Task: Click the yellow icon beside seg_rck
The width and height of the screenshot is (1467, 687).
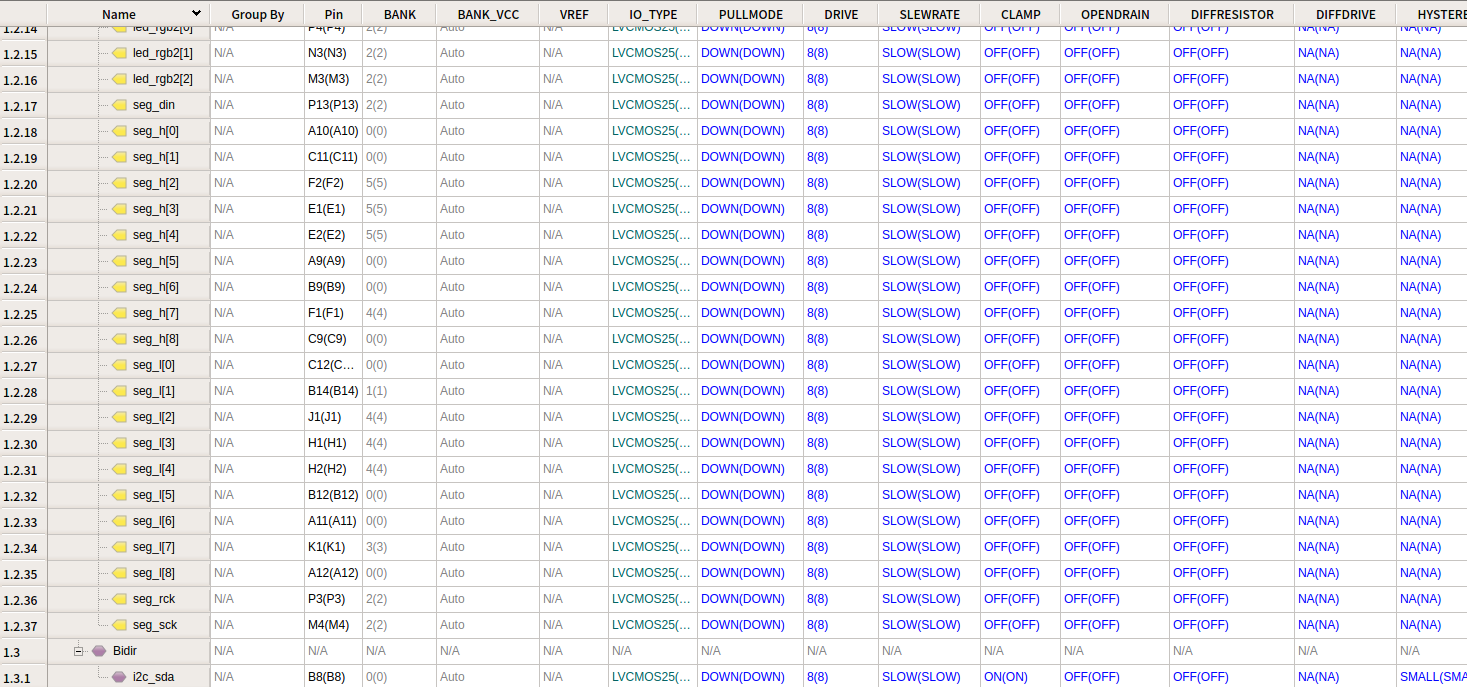Action: pyautogui.click(x=120, y=599)
